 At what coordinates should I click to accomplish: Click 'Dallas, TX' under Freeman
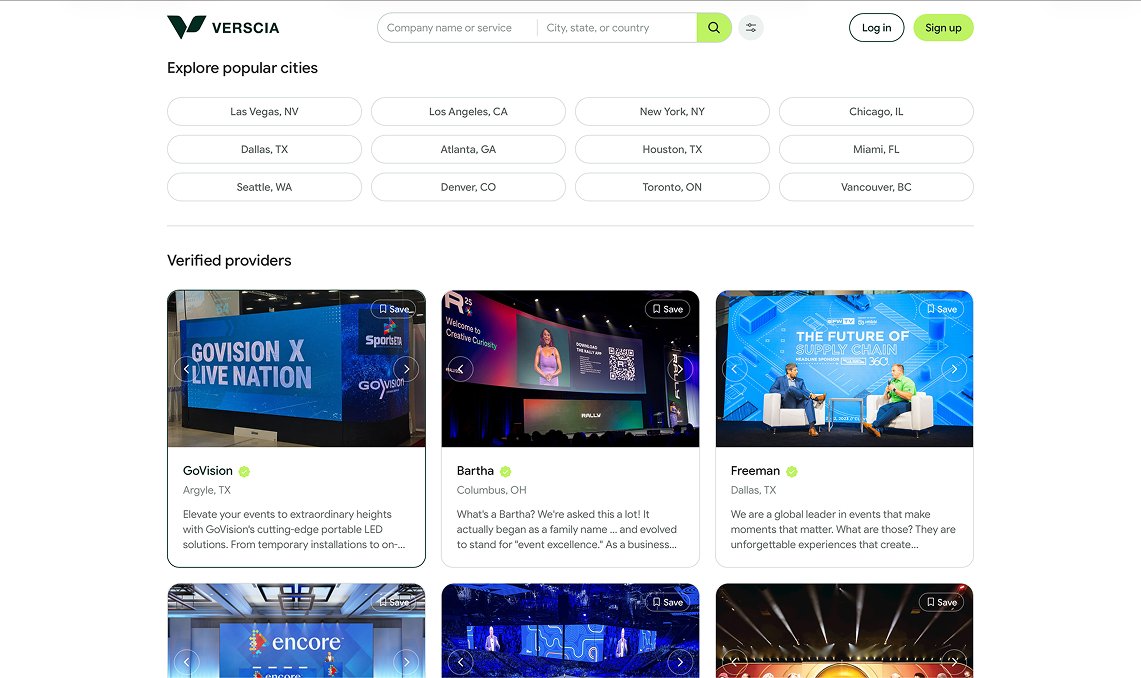pos(753,490)
